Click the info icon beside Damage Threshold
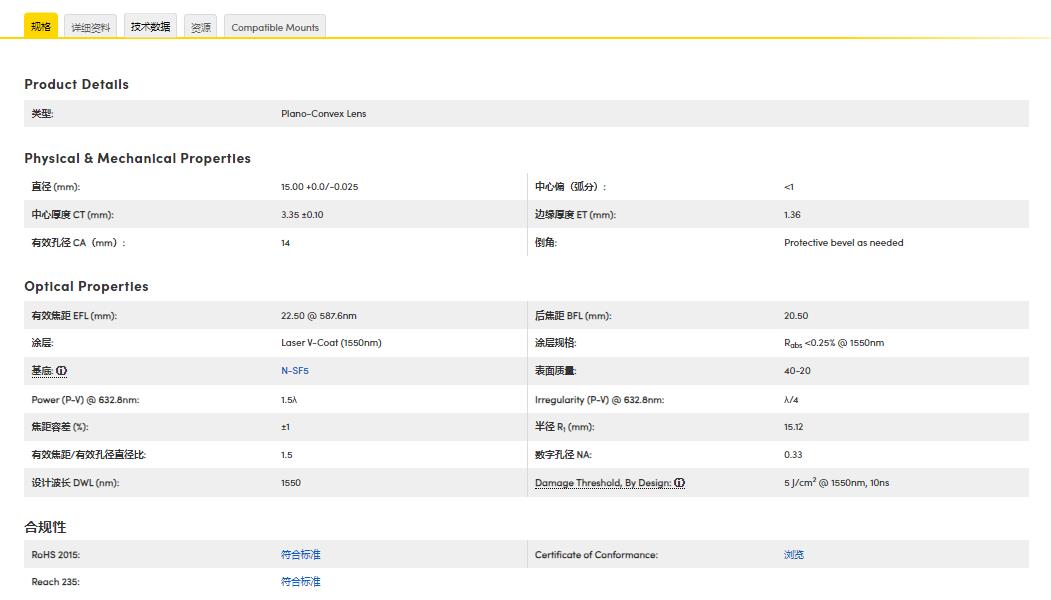 tap(680, 483)
